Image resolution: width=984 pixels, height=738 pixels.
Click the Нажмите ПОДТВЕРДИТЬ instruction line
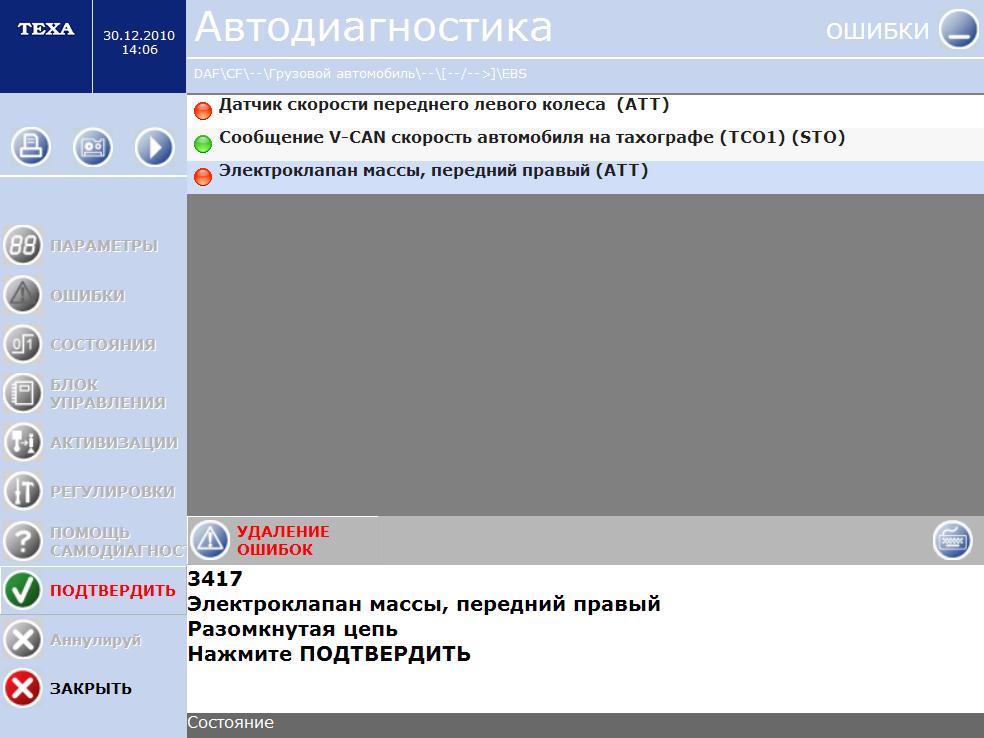329,654
